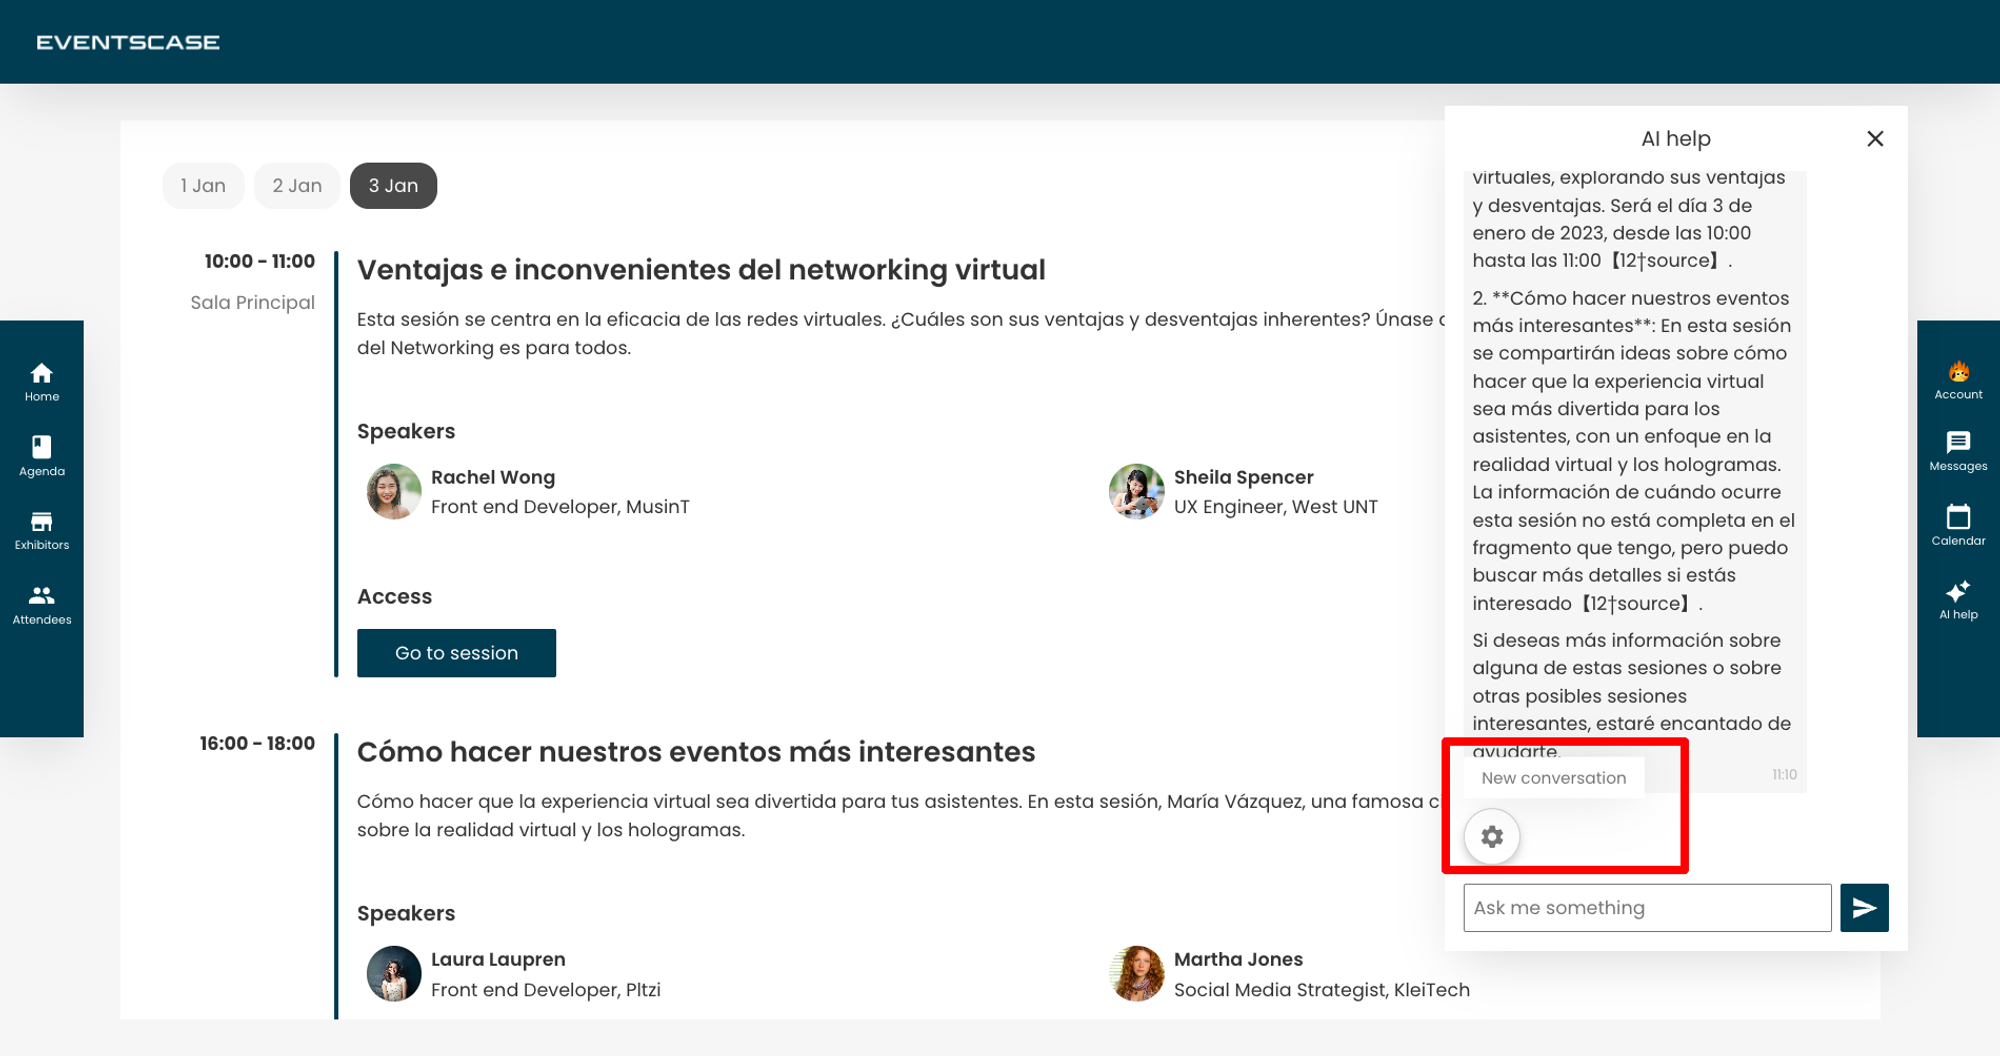Start a New conversation
The height and width of the screenshot is (1056, 2000).
1553,778
